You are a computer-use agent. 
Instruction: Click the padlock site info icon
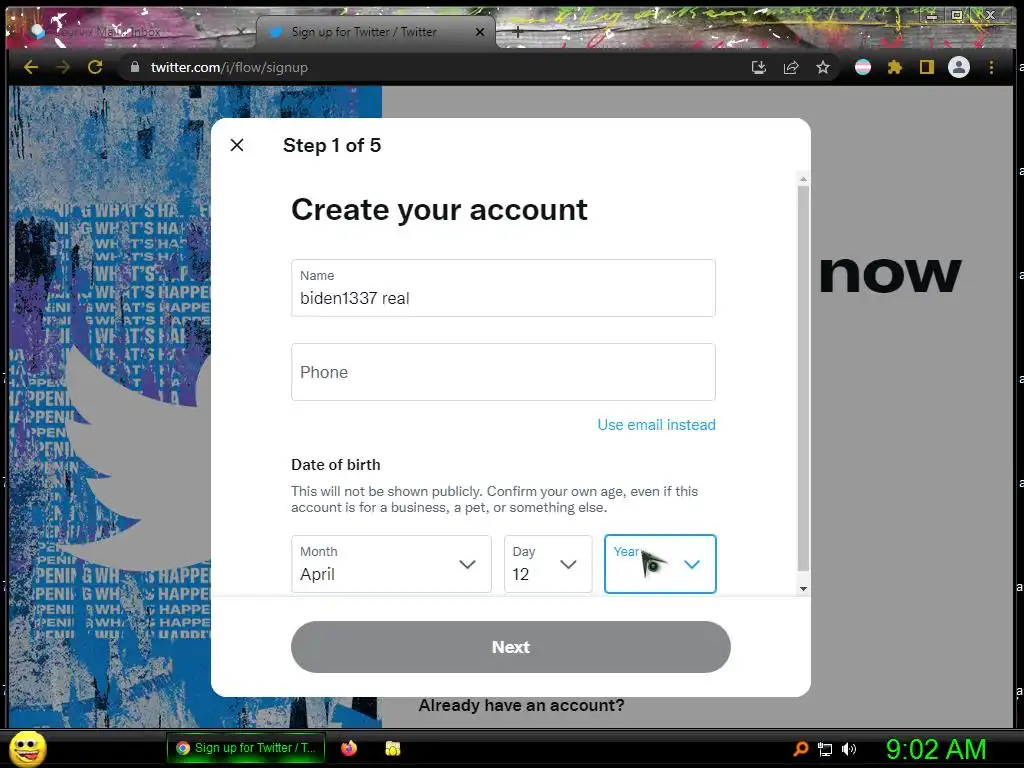click(135, 67)
